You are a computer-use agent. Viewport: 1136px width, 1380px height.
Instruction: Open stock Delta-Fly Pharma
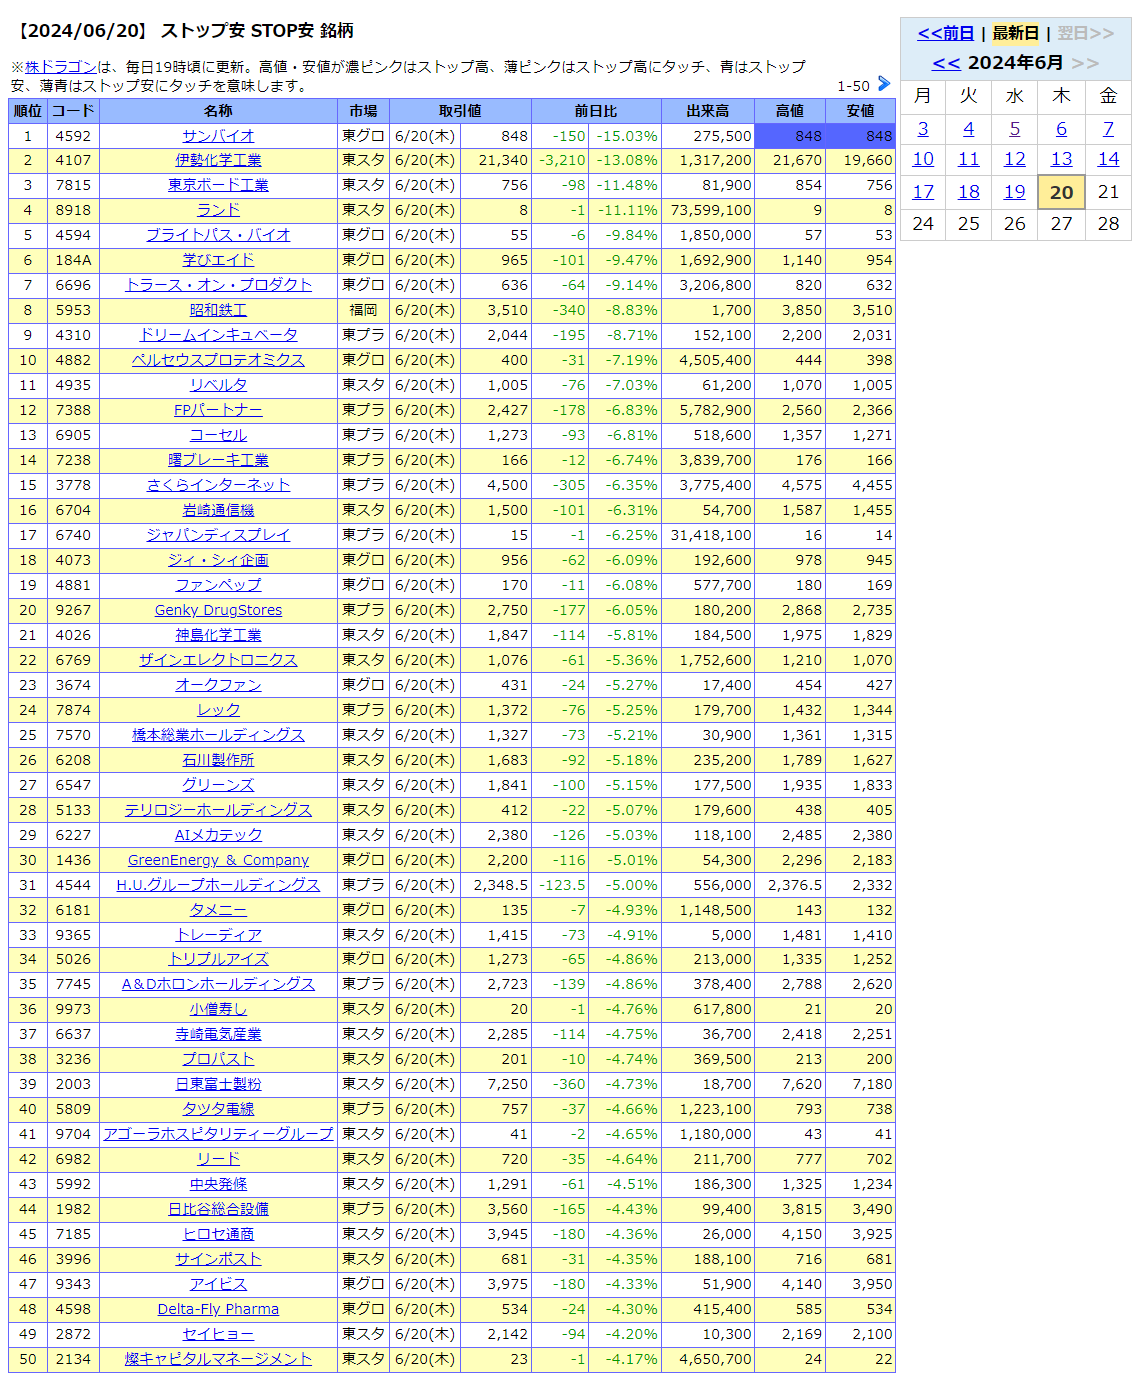point(218,1310)
